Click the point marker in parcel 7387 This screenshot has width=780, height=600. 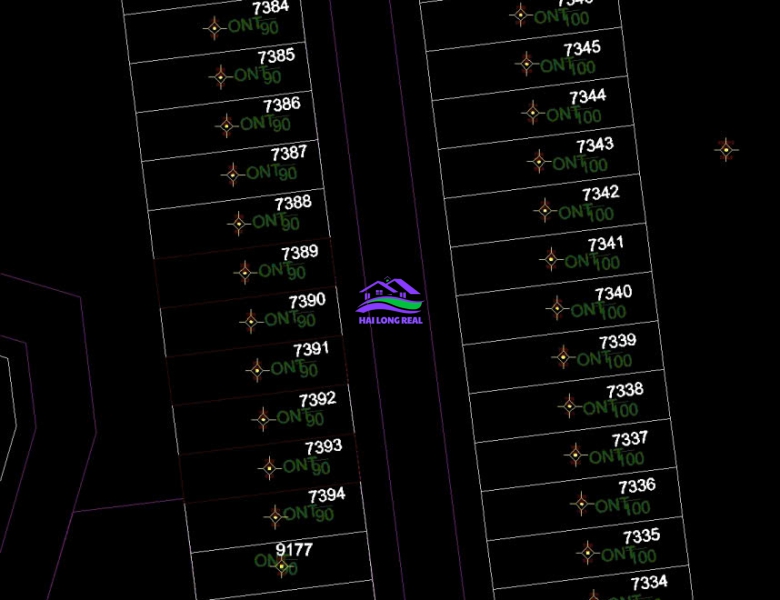tap(232, 174)
